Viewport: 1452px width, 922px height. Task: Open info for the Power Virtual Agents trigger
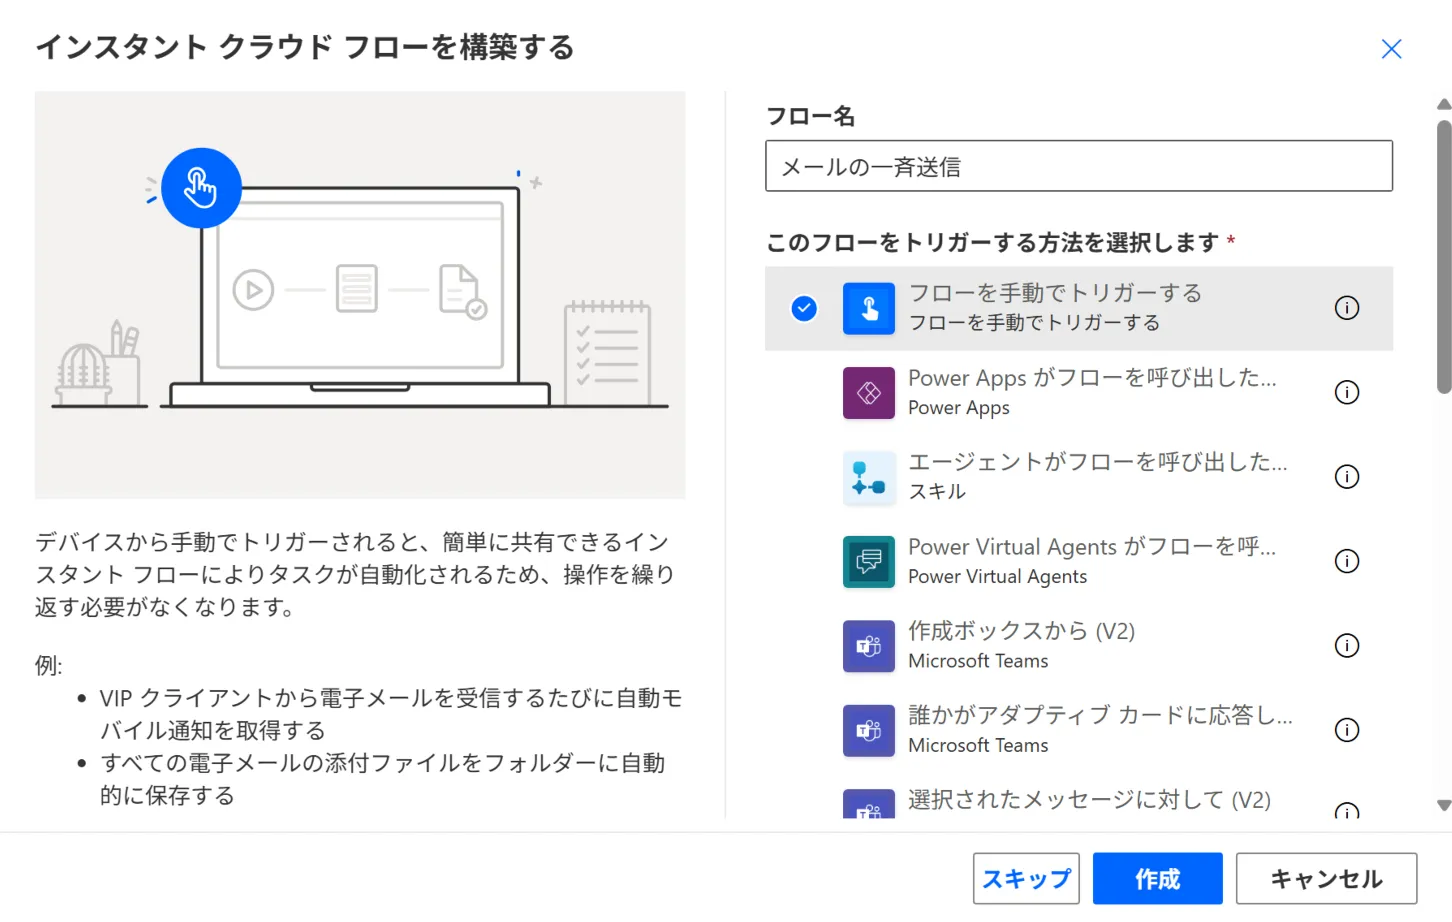pyautogui.click(x=1347, y=561)
